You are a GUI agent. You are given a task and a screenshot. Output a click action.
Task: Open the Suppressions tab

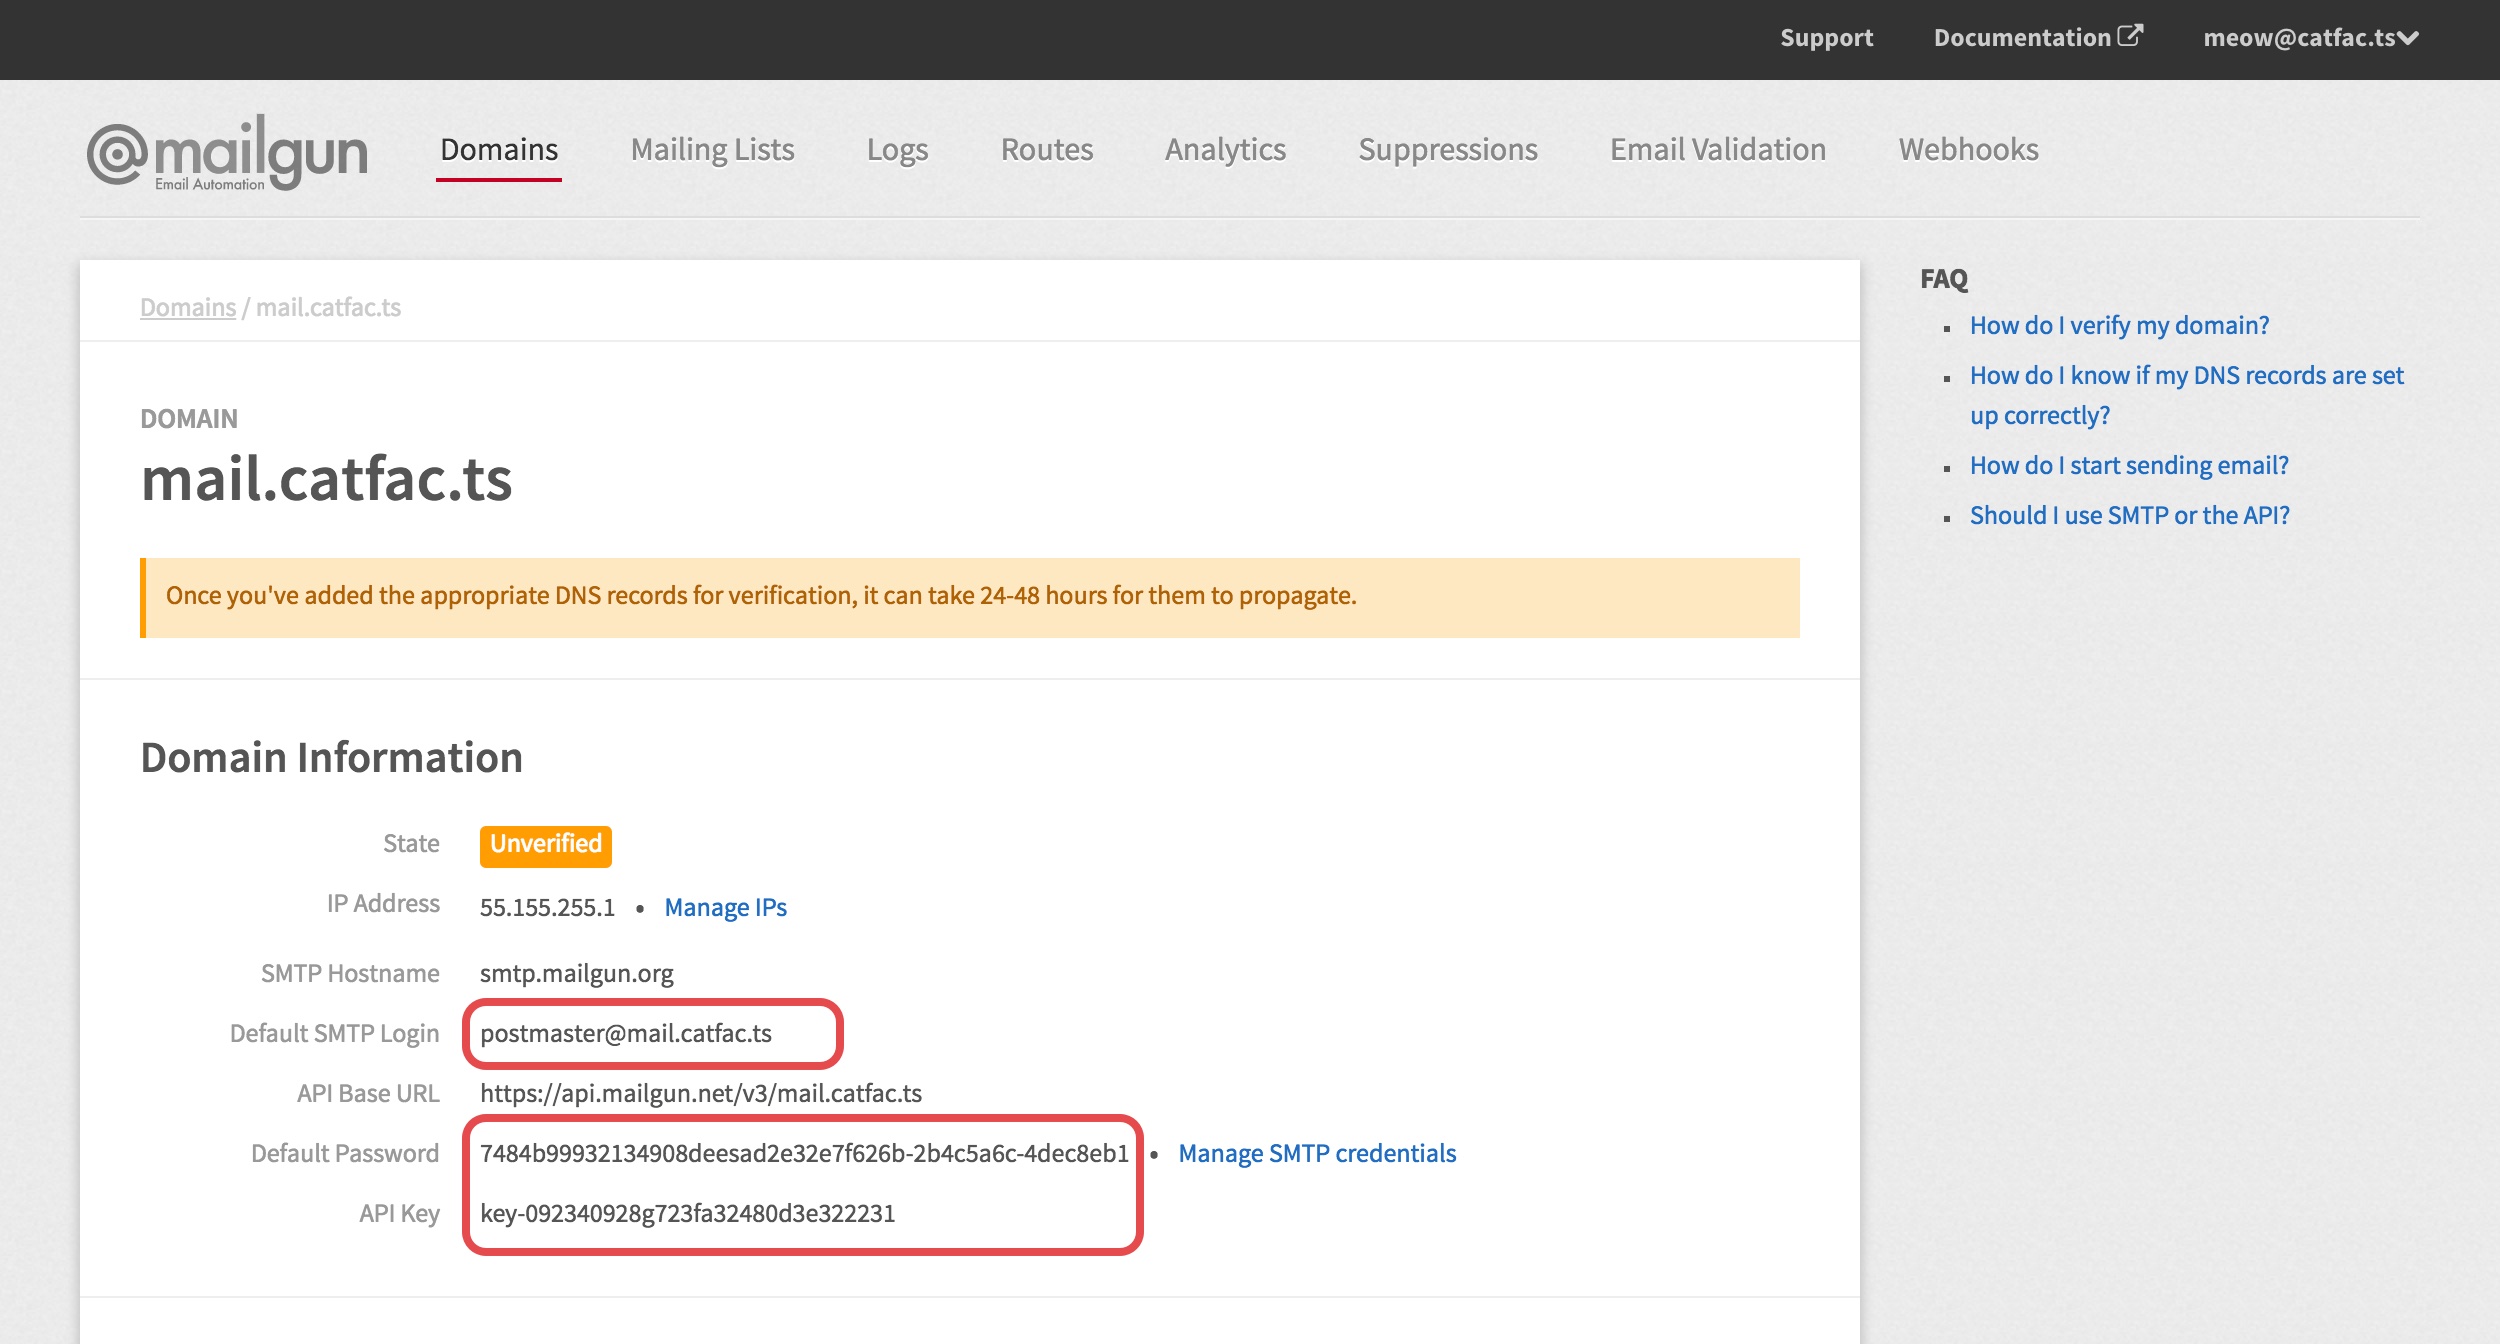pyautogui.click(x=1448, y=150)
